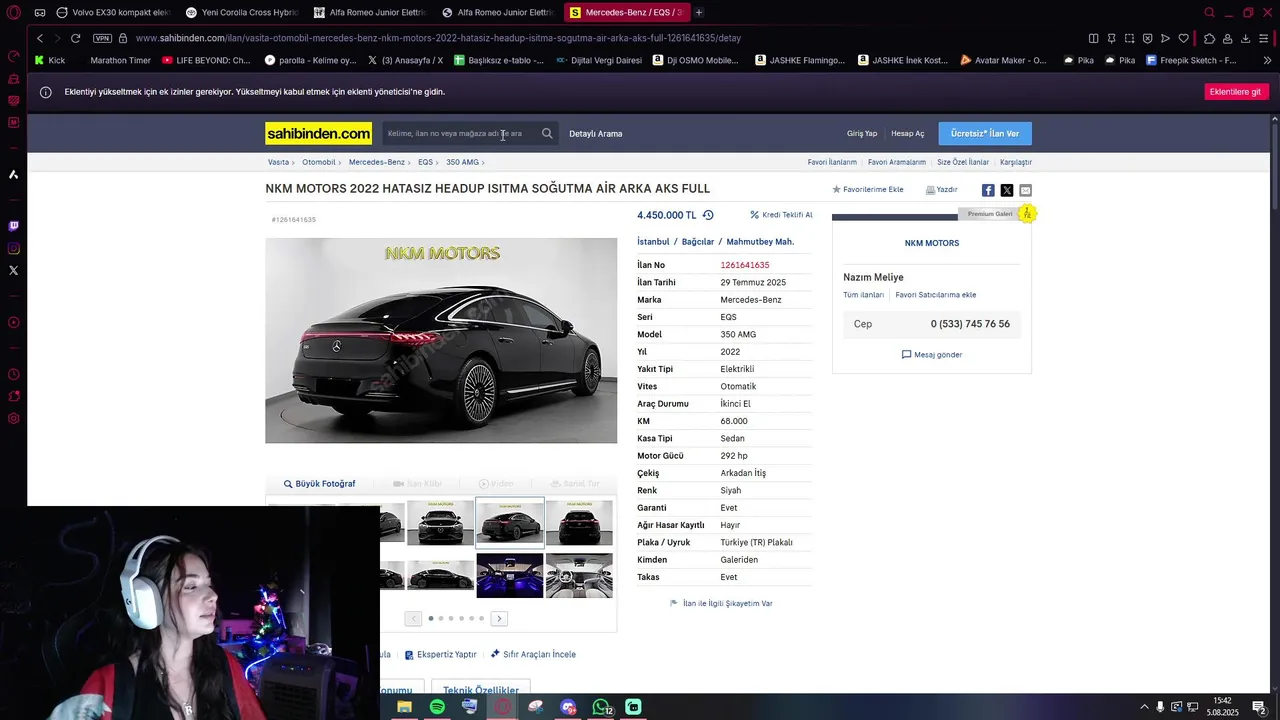This screenshot has height=720, width=1280.
Task: Share listing on Facebook icon
Action: (988, 190)
